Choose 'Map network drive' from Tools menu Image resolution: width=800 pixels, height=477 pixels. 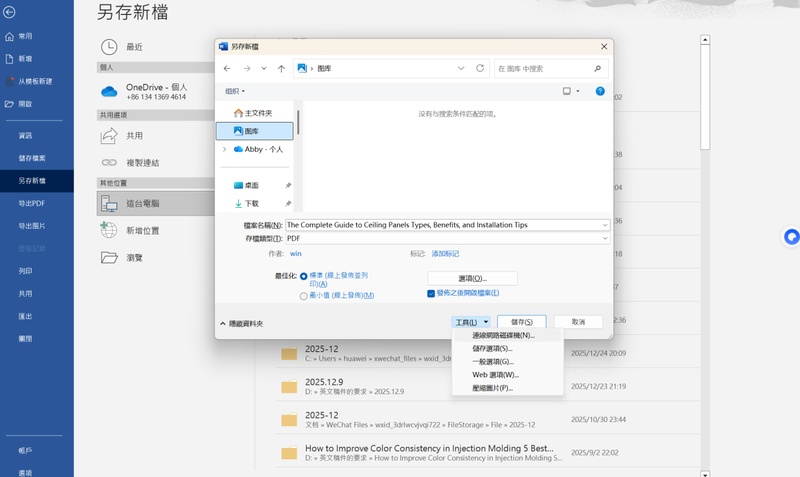tap(507, 336)
